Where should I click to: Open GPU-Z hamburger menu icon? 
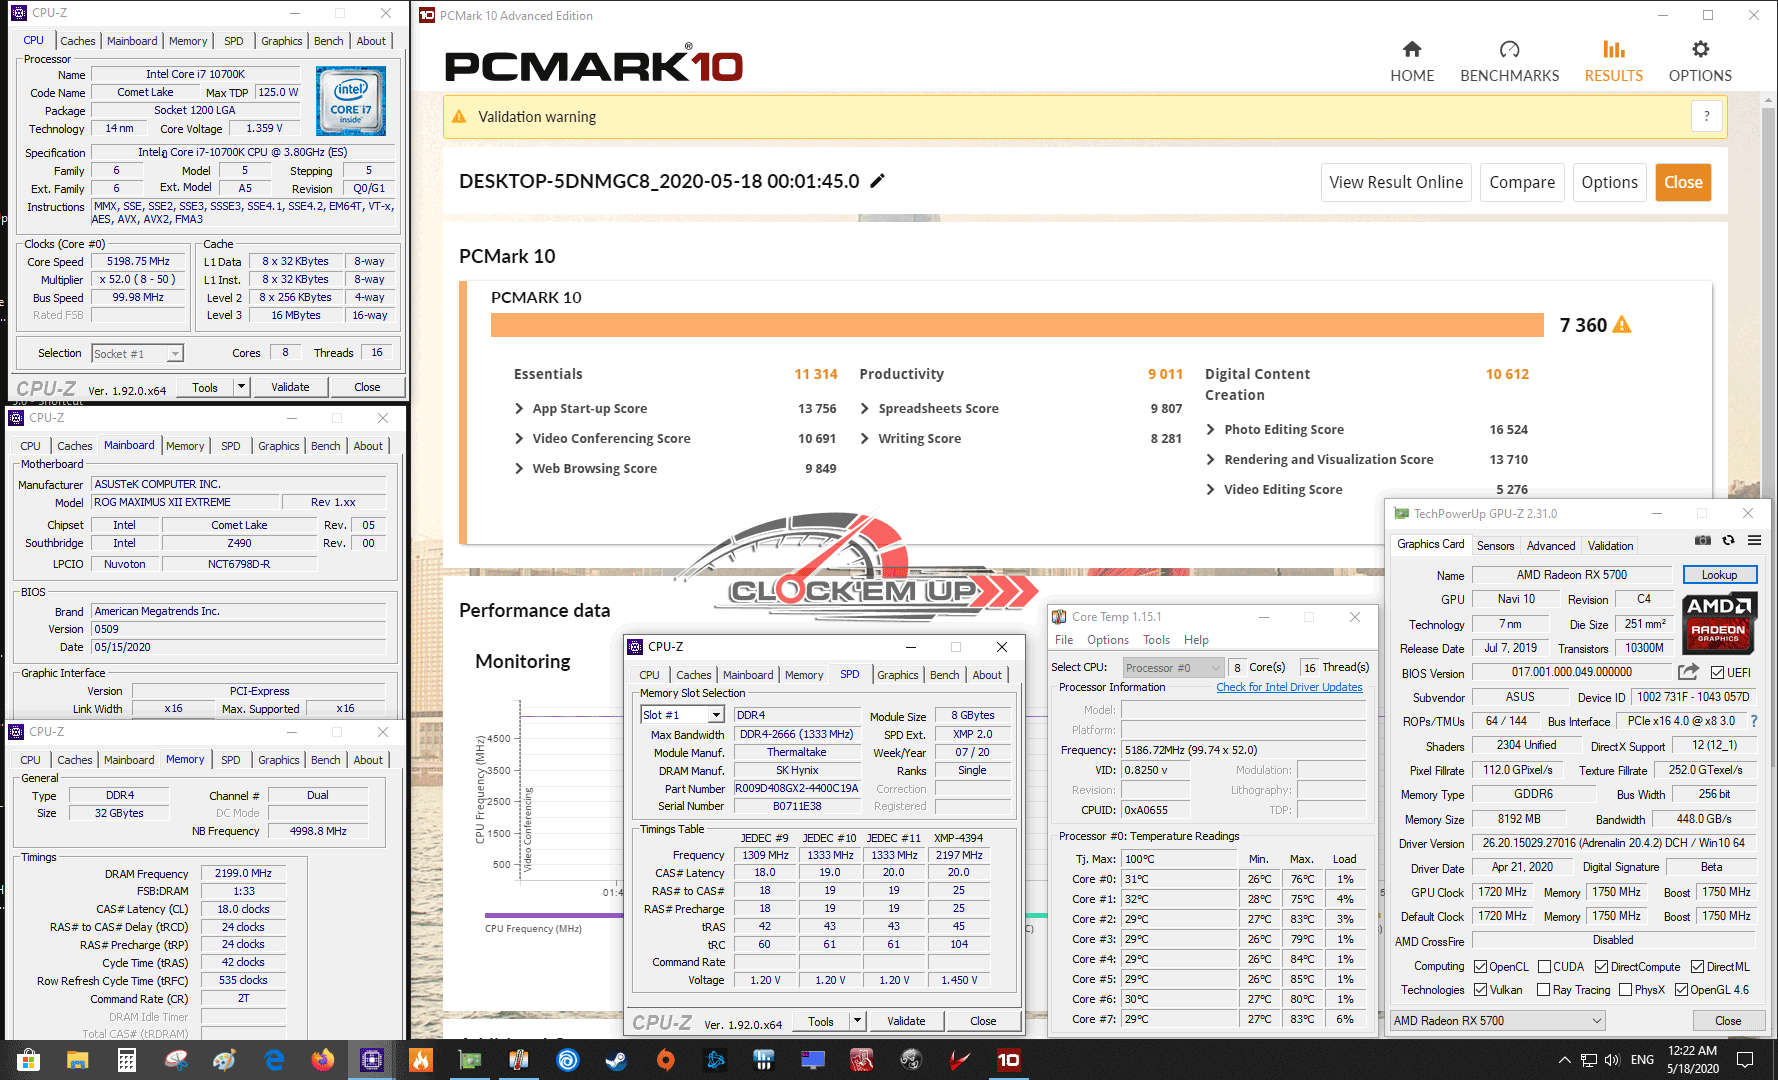(x=1754, y=540)
